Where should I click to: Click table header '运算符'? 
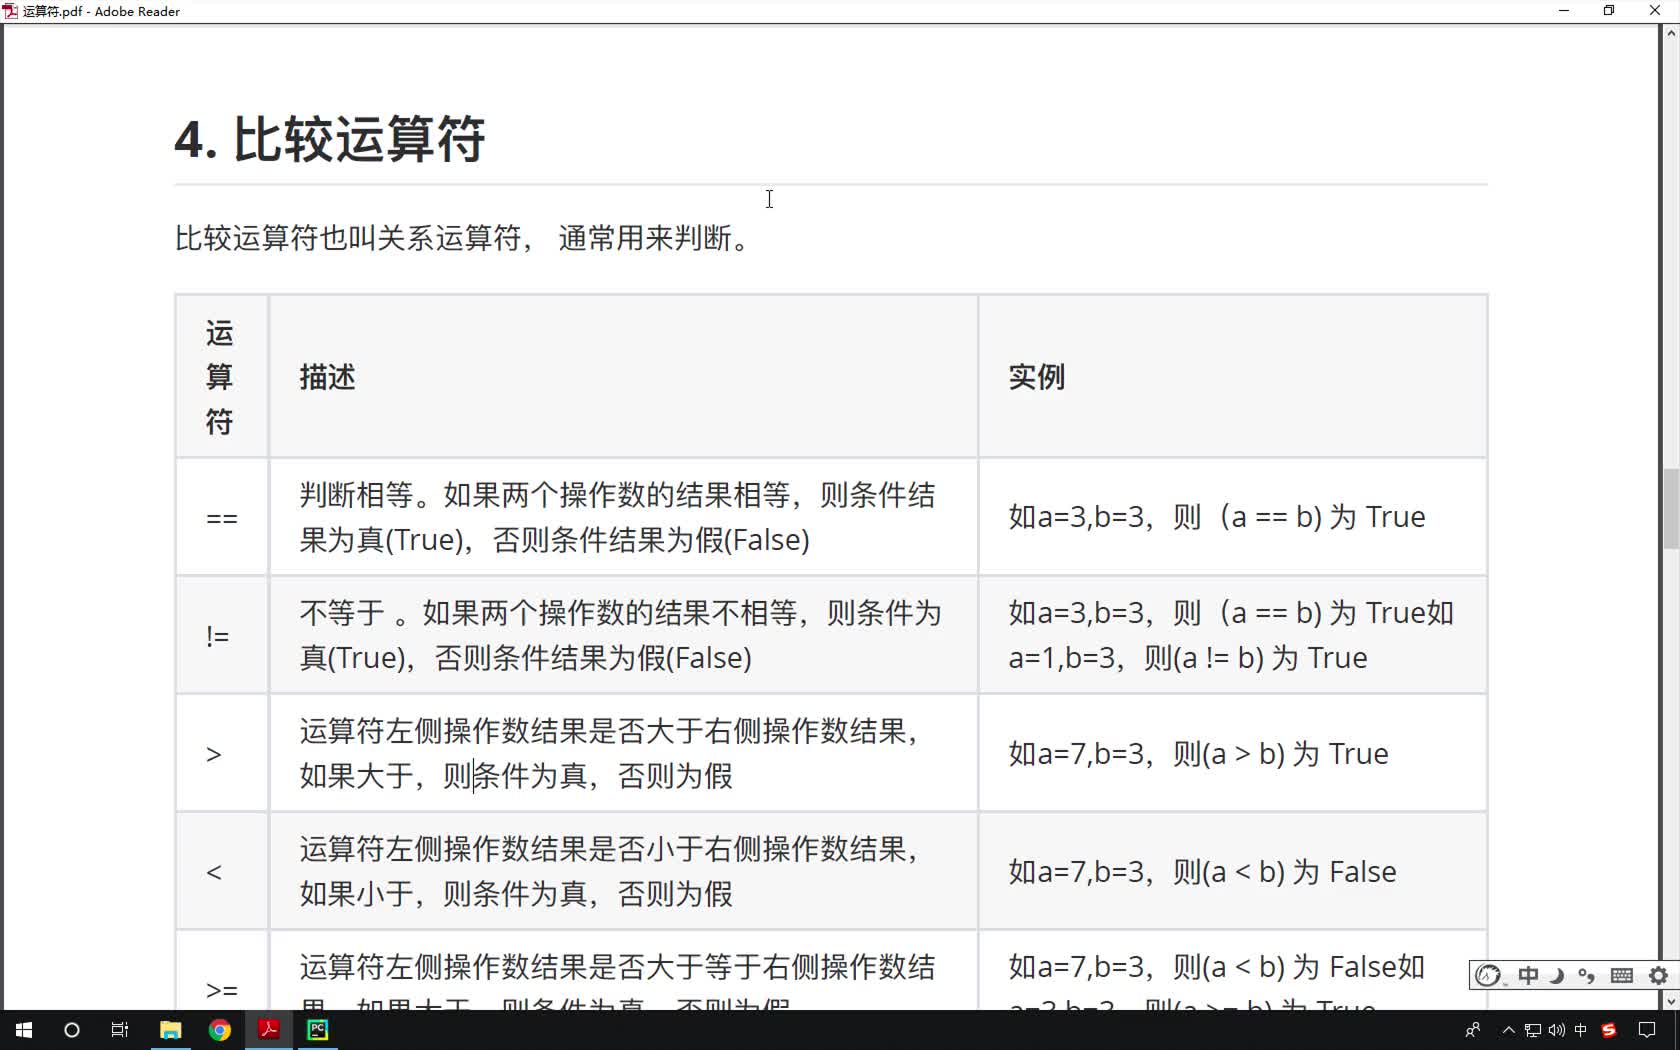pos(220,377)
